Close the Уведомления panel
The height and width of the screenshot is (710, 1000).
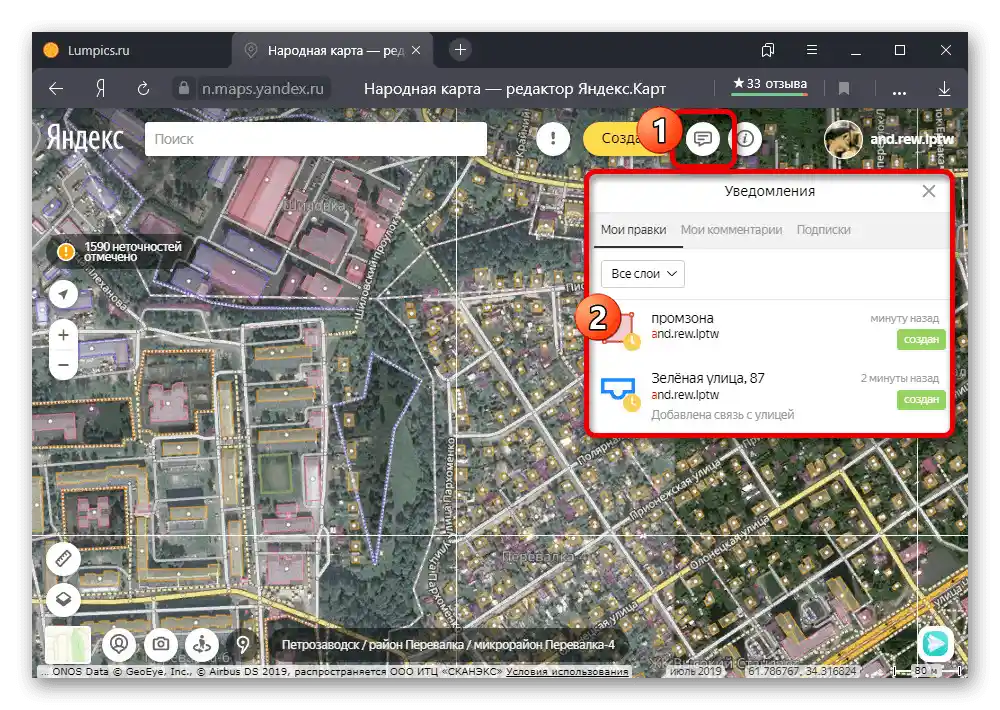click(x=928, y=191)
